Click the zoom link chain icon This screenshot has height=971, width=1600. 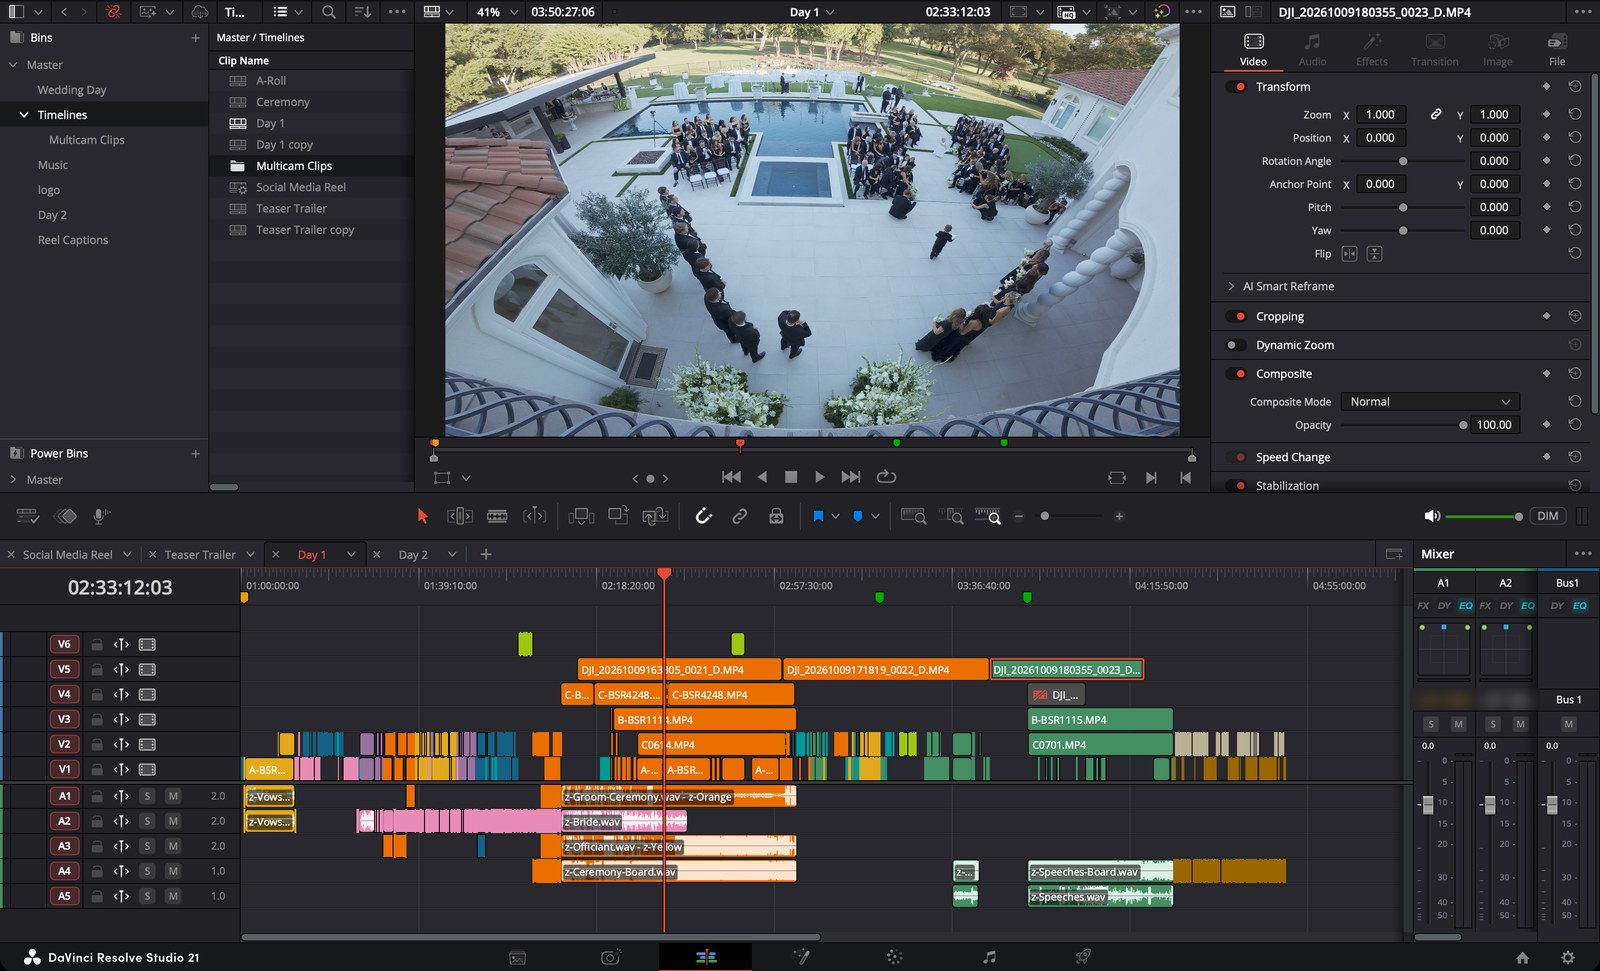pyautogui.click(x=1436, y=114)
